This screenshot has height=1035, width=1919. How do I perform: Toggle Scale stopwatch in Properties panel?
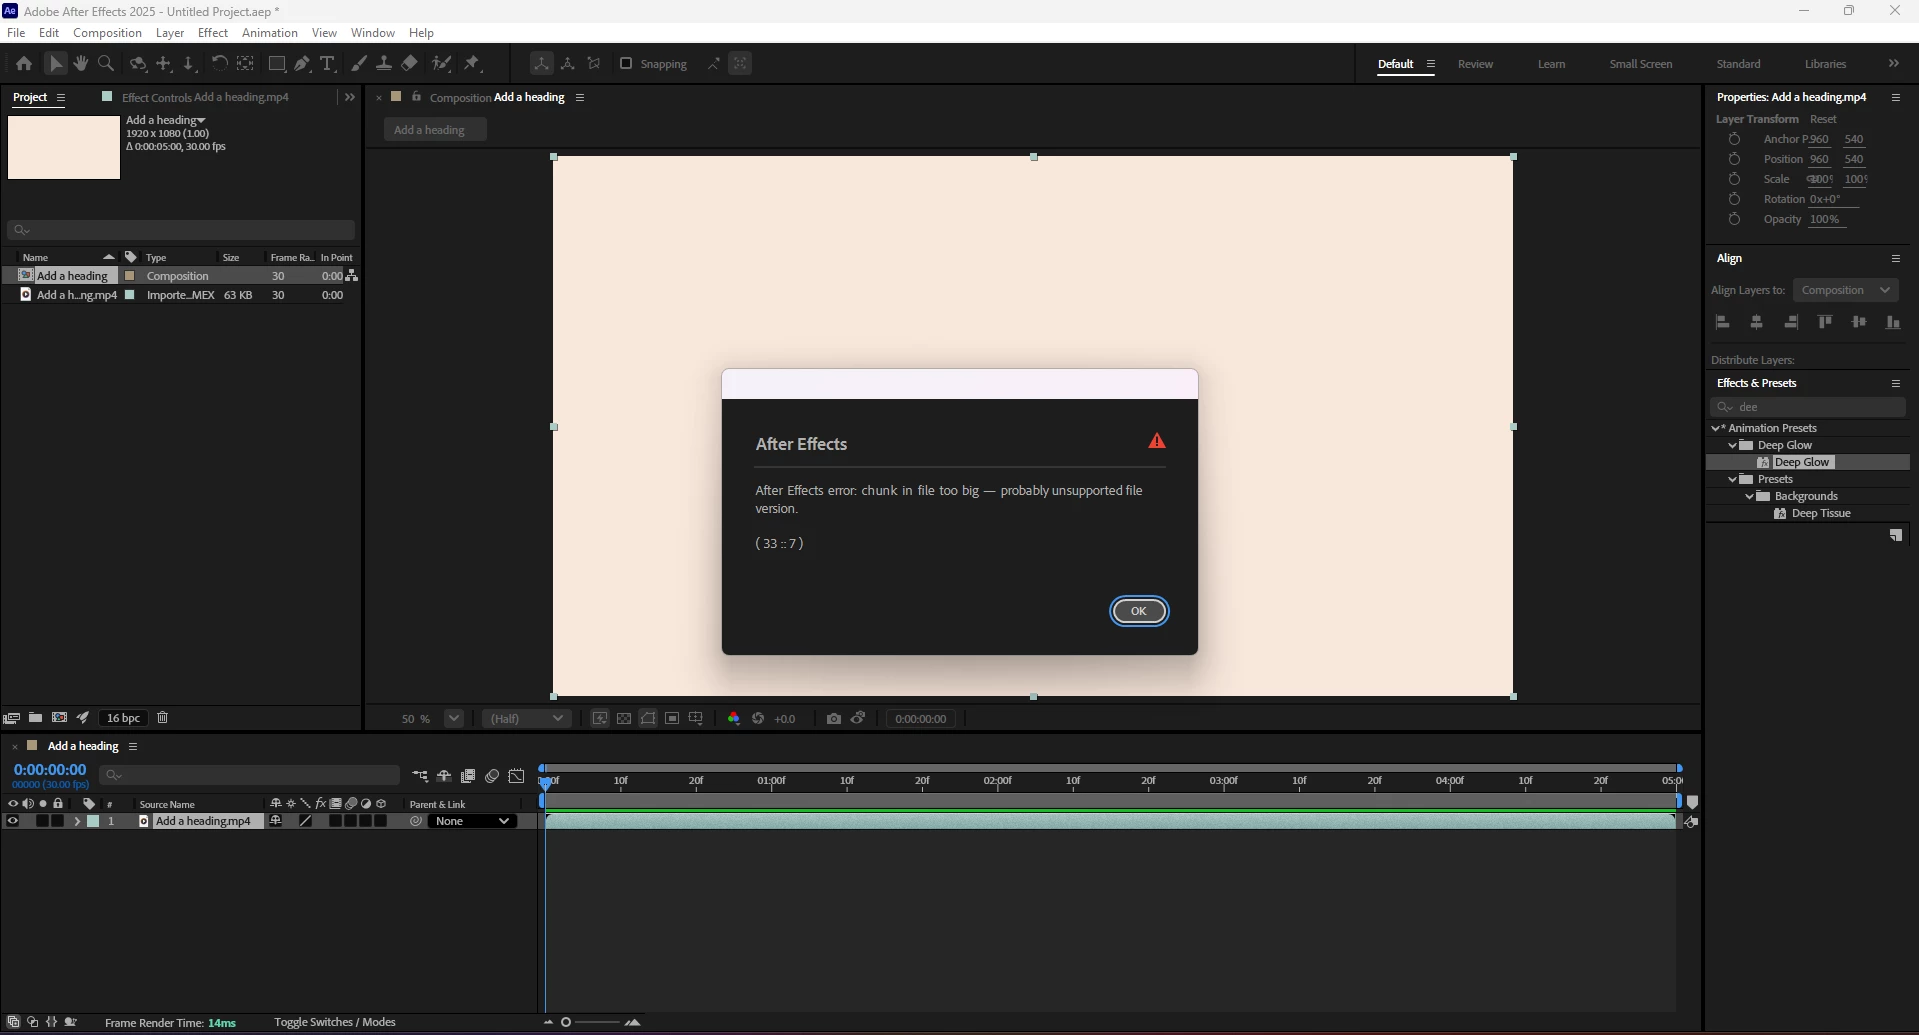(x=1735, y=179)
